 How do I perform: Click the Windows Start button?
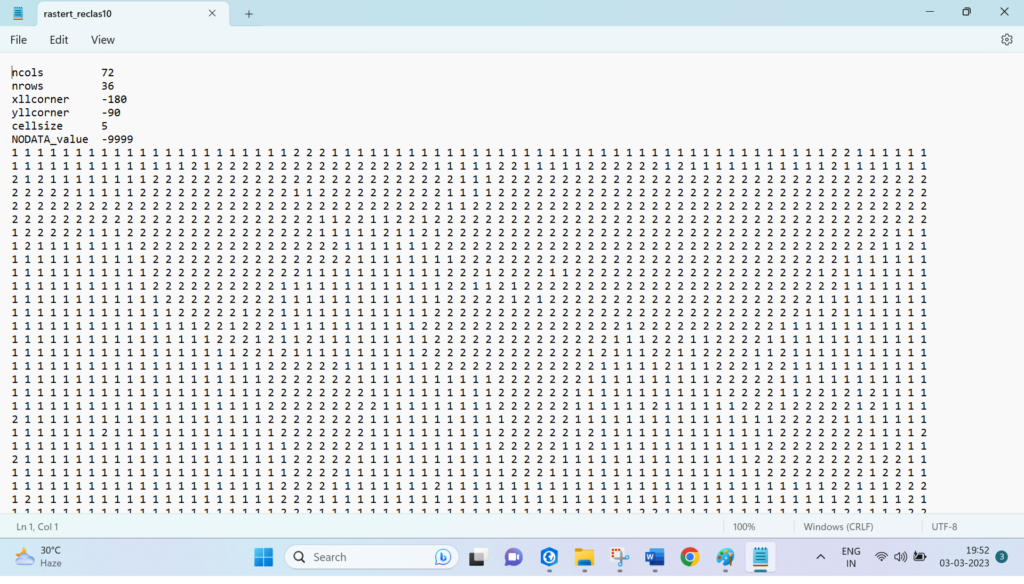click(263, 557)
